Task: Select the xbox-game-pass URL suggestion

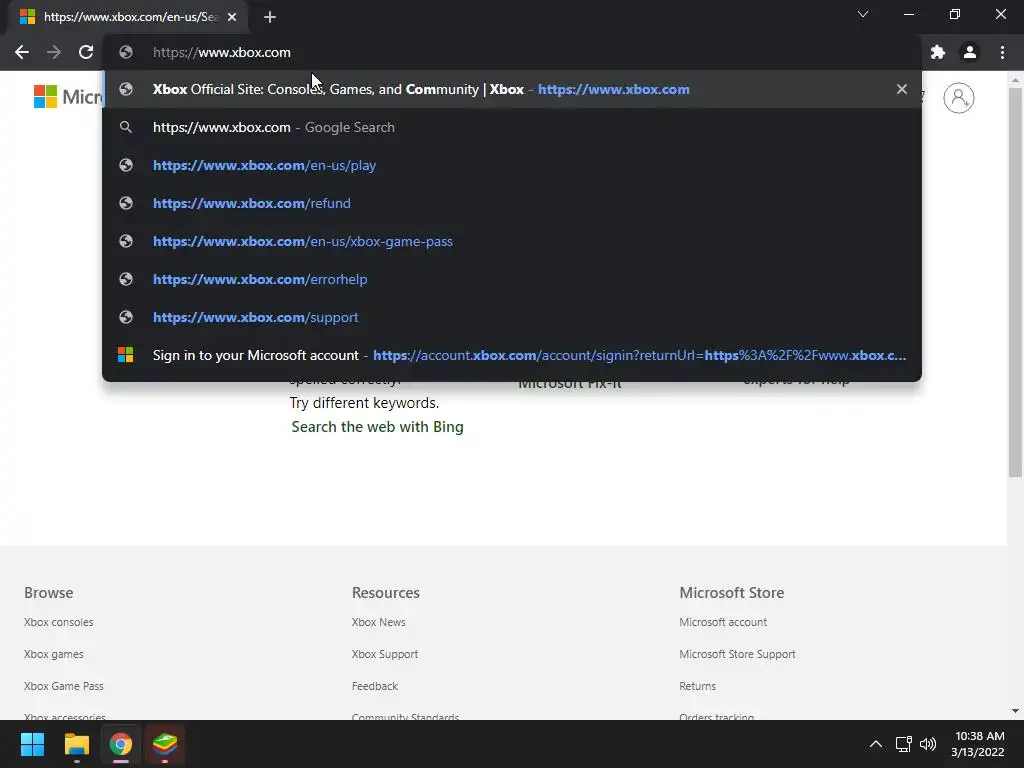Action: pos(512,241)
